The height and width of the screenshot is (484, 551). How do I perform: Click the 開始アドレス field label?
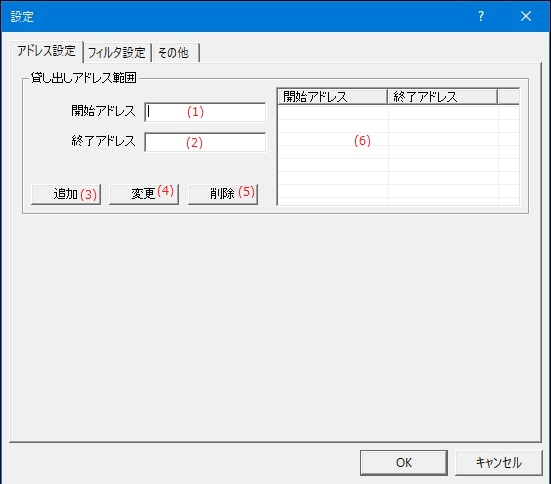[x=103, y=111]
